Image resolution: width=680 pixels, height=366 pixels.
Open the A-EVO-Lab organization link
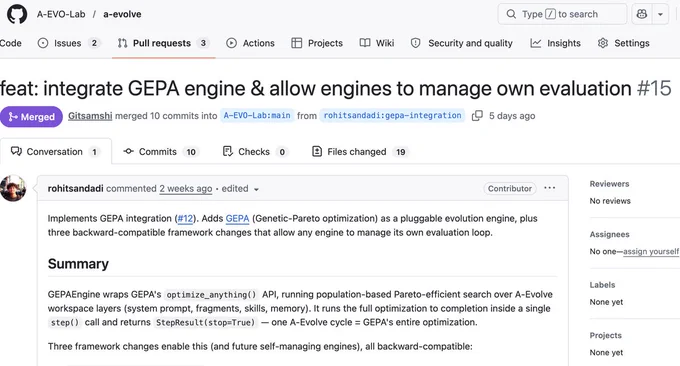tap(61, 14)
